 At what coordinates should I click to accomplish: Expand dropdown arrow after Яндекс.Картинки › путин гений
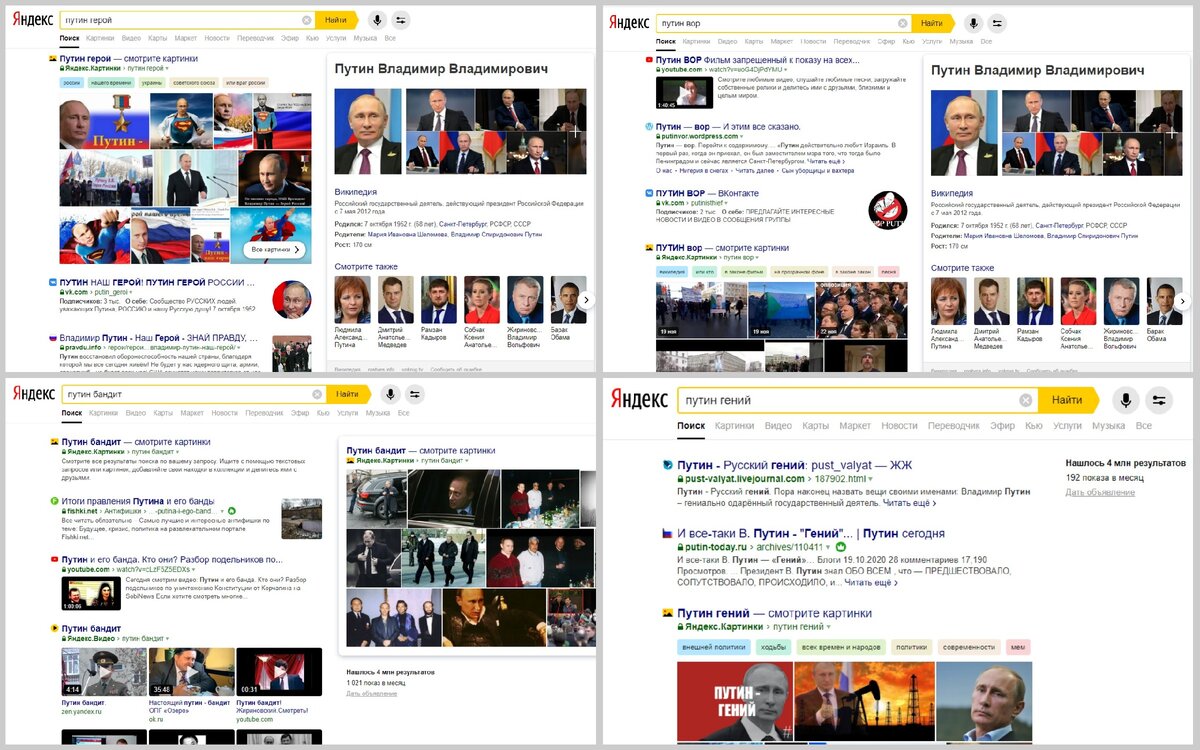827,627
